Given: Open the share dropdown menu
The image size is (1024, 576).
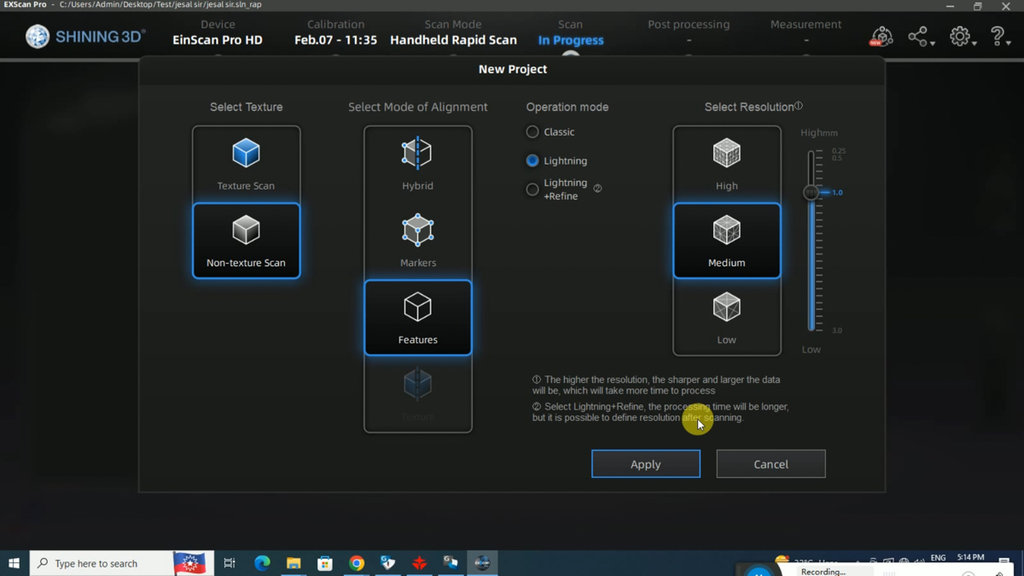Looking at the screenshot, I should (x=920, y=37).
